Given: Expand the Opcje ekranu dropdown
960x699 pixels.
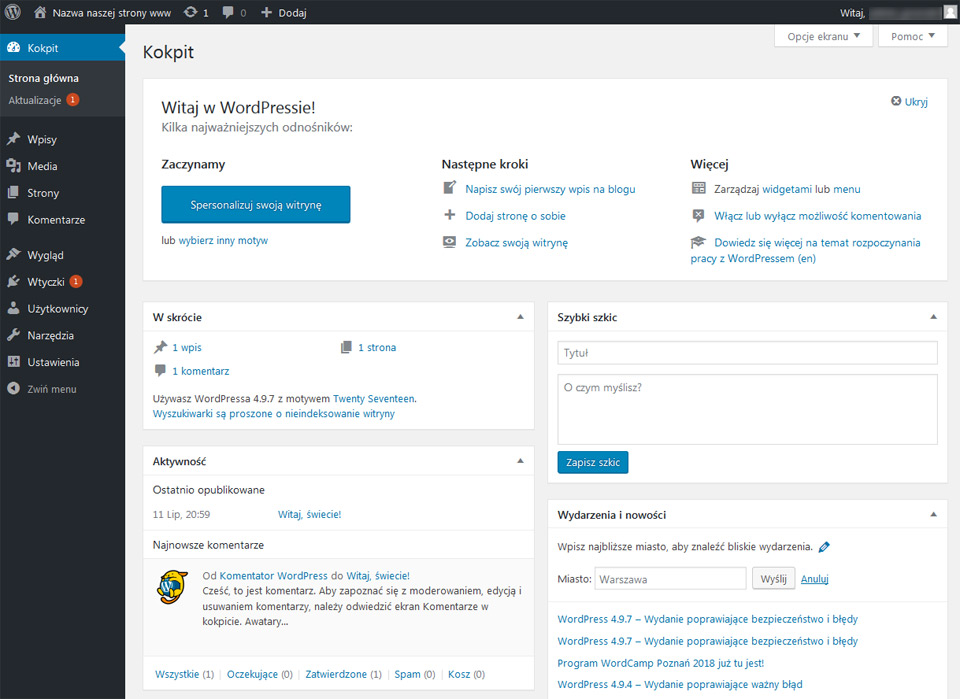Looking at the screenshot, I should 823,36.
